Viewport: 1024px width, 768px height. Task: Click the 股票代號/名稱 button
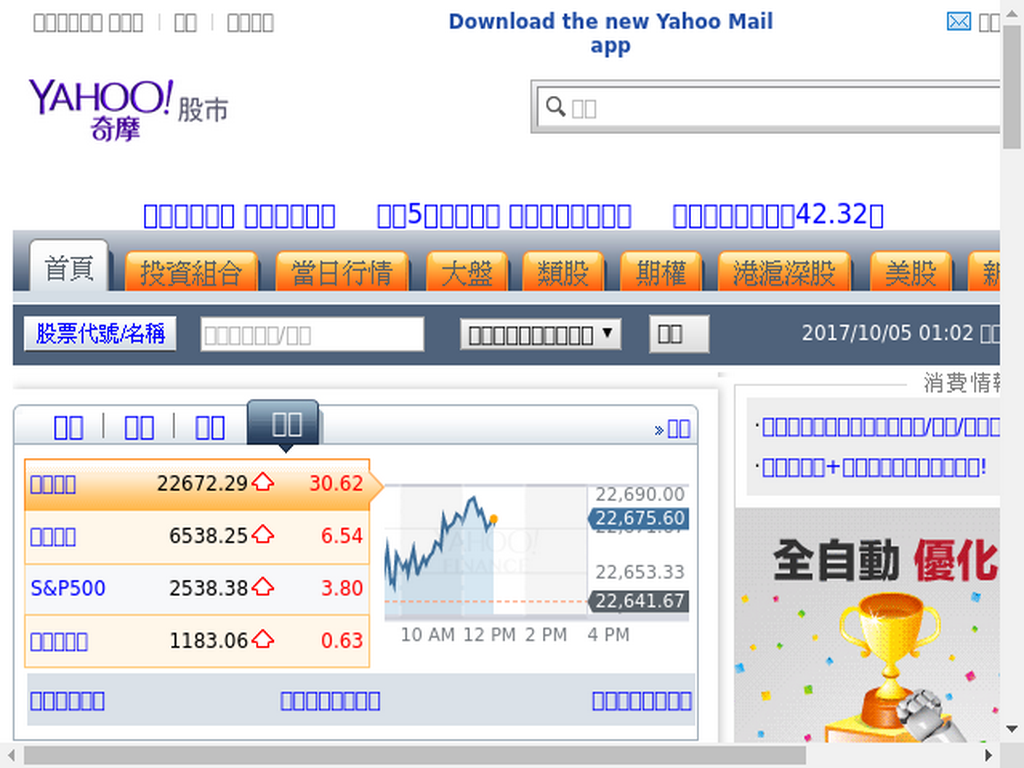pos(100,334)
